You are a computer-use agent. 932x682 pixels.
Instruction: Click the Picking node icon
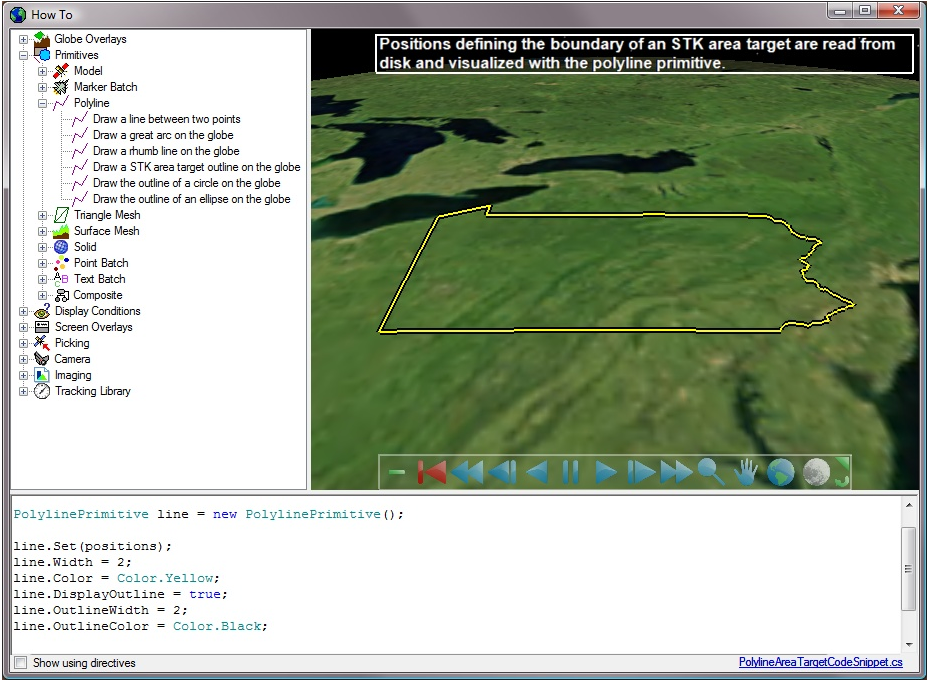coord(42,343)
